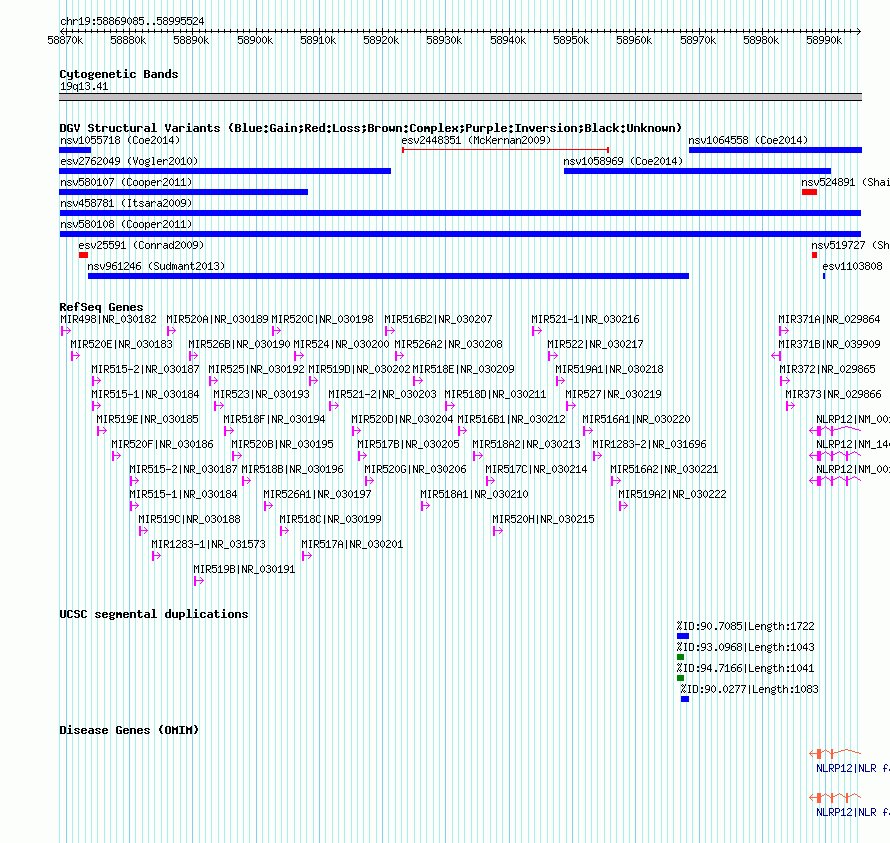Open the UCSC segmental duplications track title
The height and width of the screenshot is (843, 890).
154,614
